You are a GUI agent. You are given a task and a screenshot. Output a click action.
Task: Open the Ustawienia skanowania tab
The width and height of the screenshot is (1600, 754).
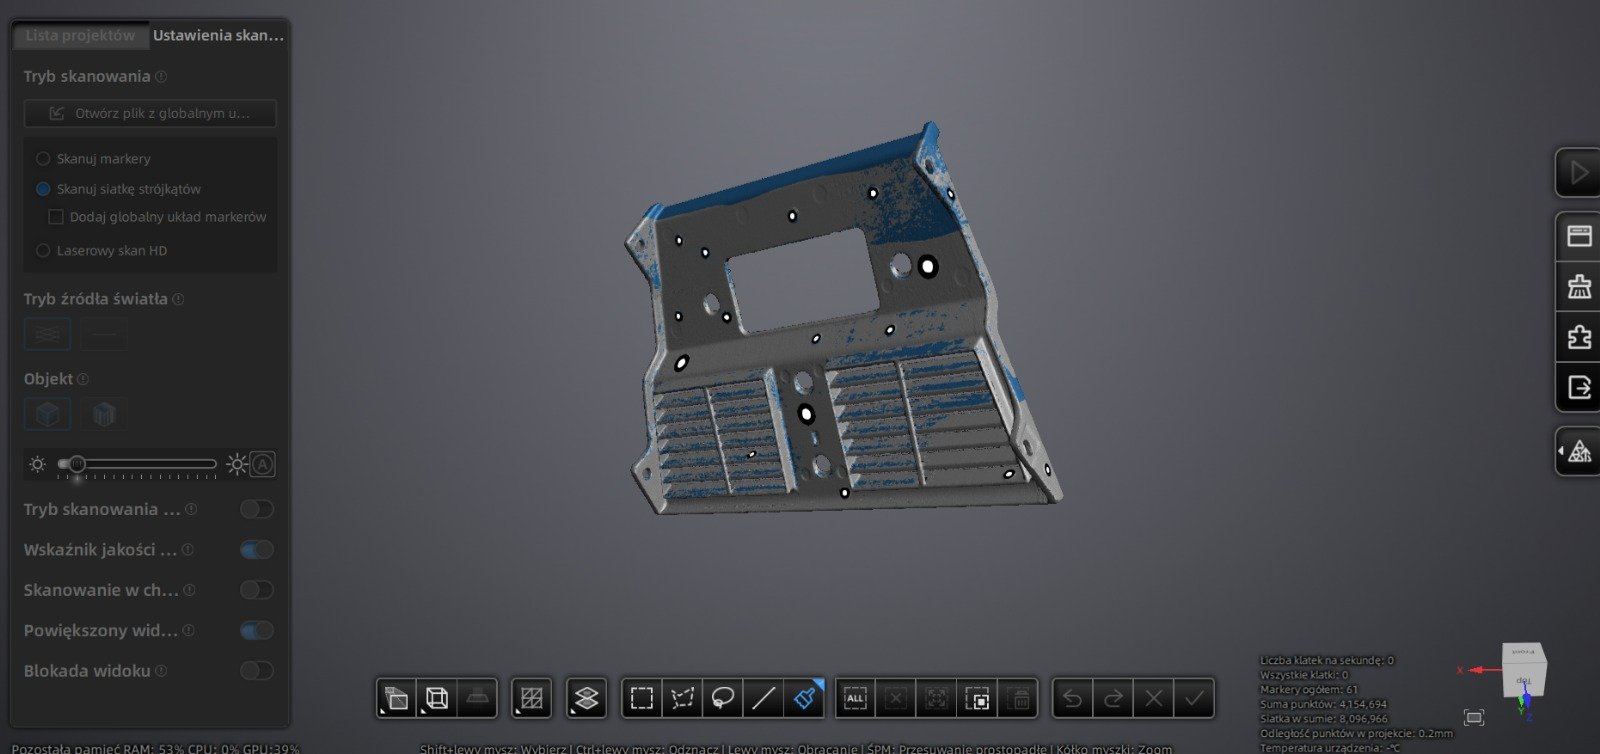point(218,35)
